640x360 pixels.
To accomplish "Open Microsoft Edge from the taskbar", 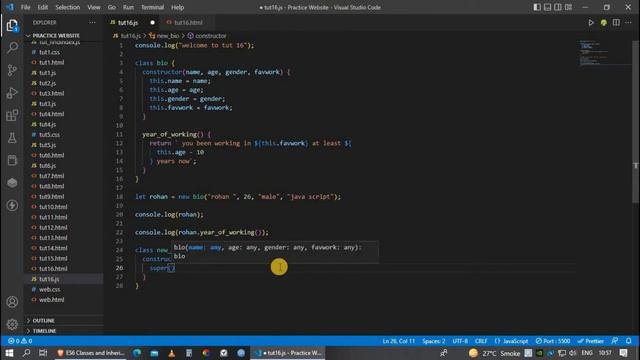I will point(137,353).
